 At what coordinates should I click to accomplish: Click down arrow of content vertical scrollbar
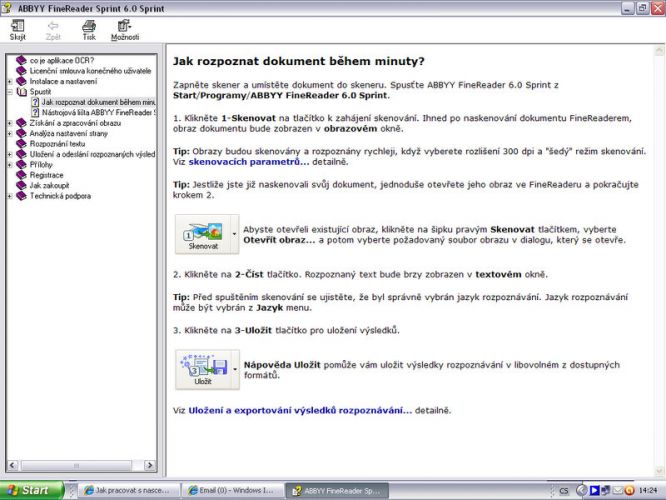tap(659, 471)
